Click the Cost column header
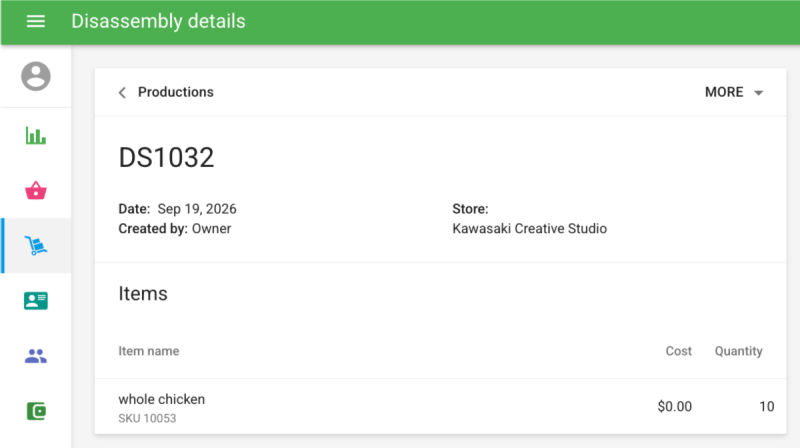800x448 pixels. (679, 351)
